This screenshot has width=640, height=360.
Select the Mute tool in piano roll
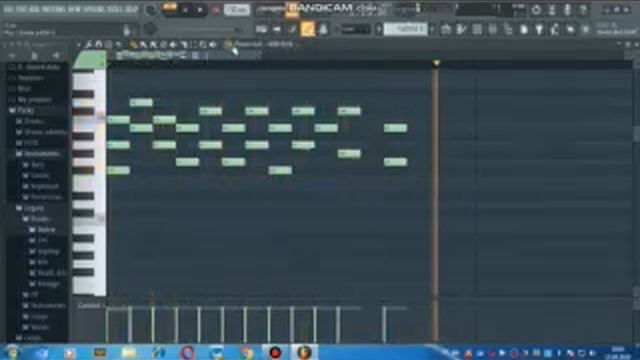pos(173,44)
